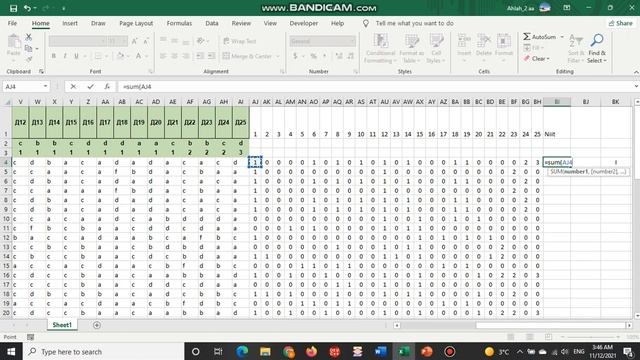
Task: Toggle Bold formatting
Action: (x=53, y=56)
